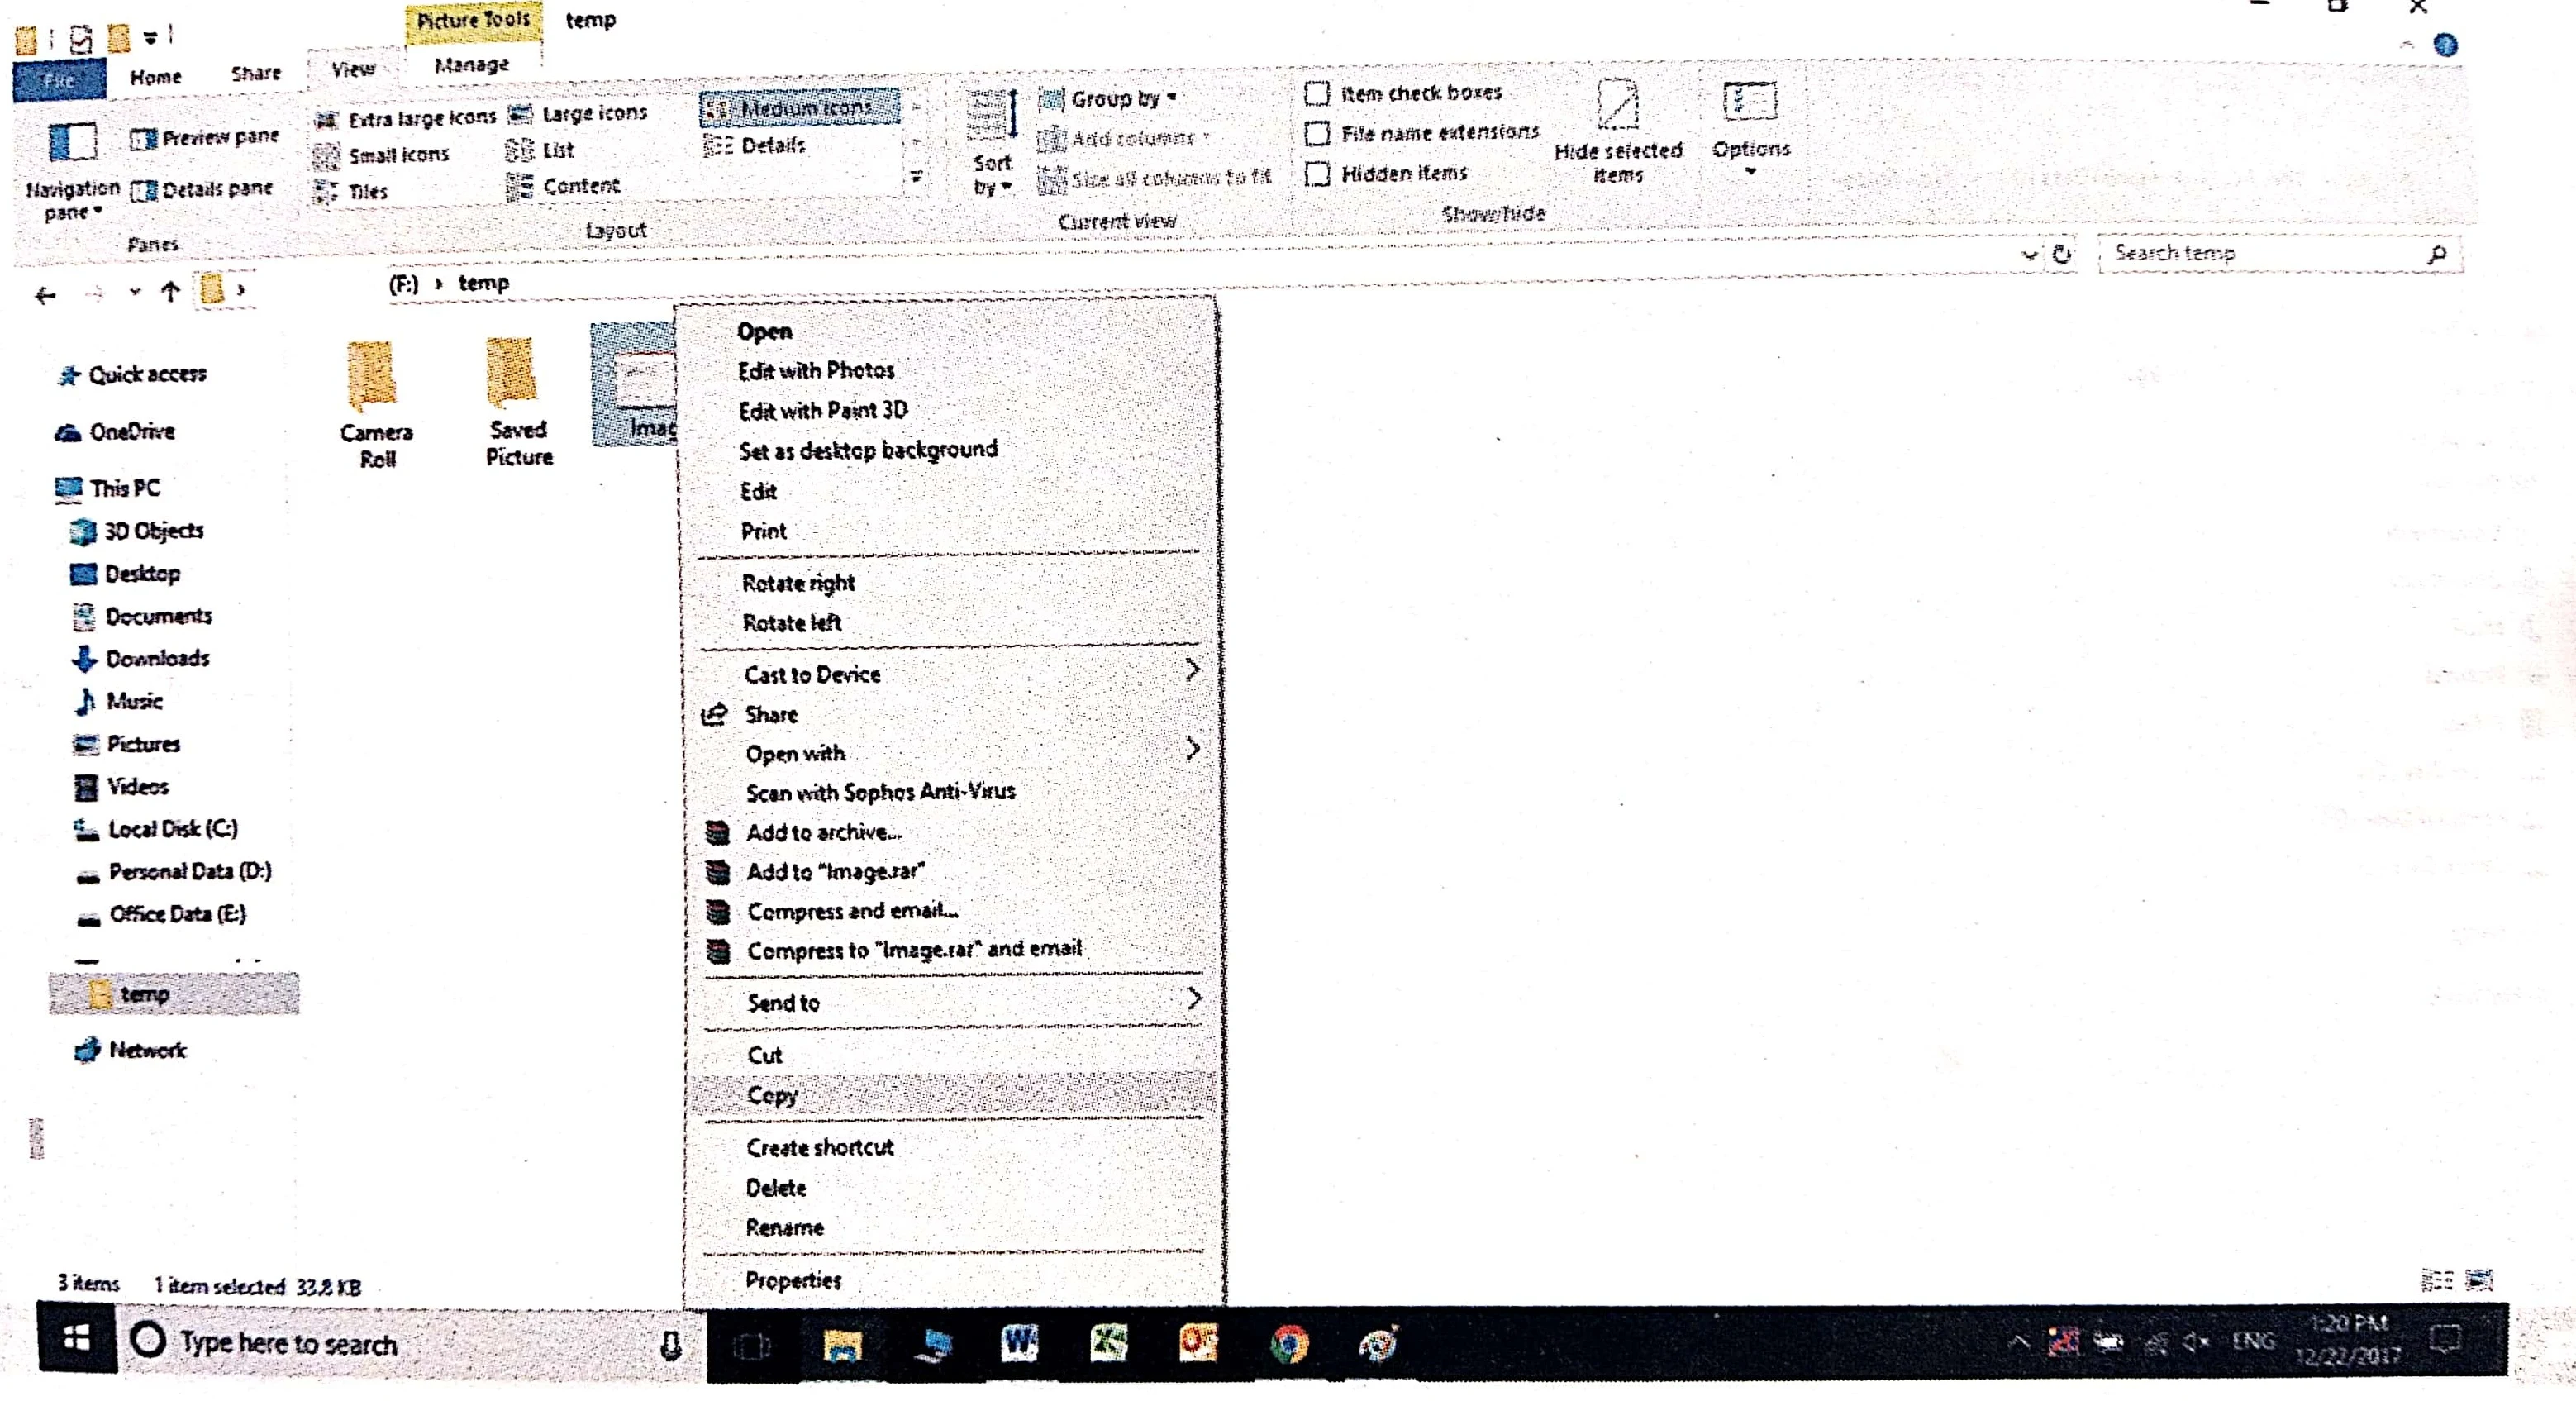The image size is (2576, 1401).
Task: Select Rotate right in context menu
Action: pos(798,583)
